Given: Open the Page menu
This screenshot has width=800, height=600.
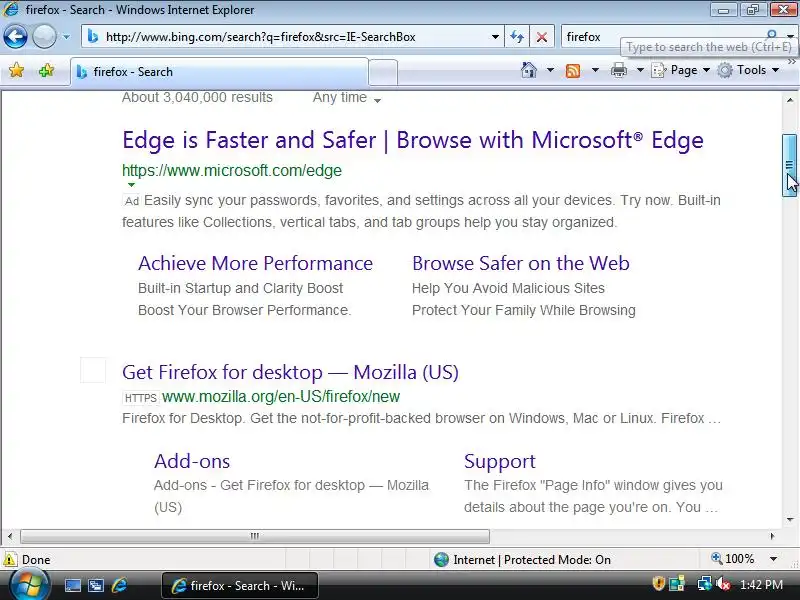Looking at the screenshot, I should click(x=681, y=70).
